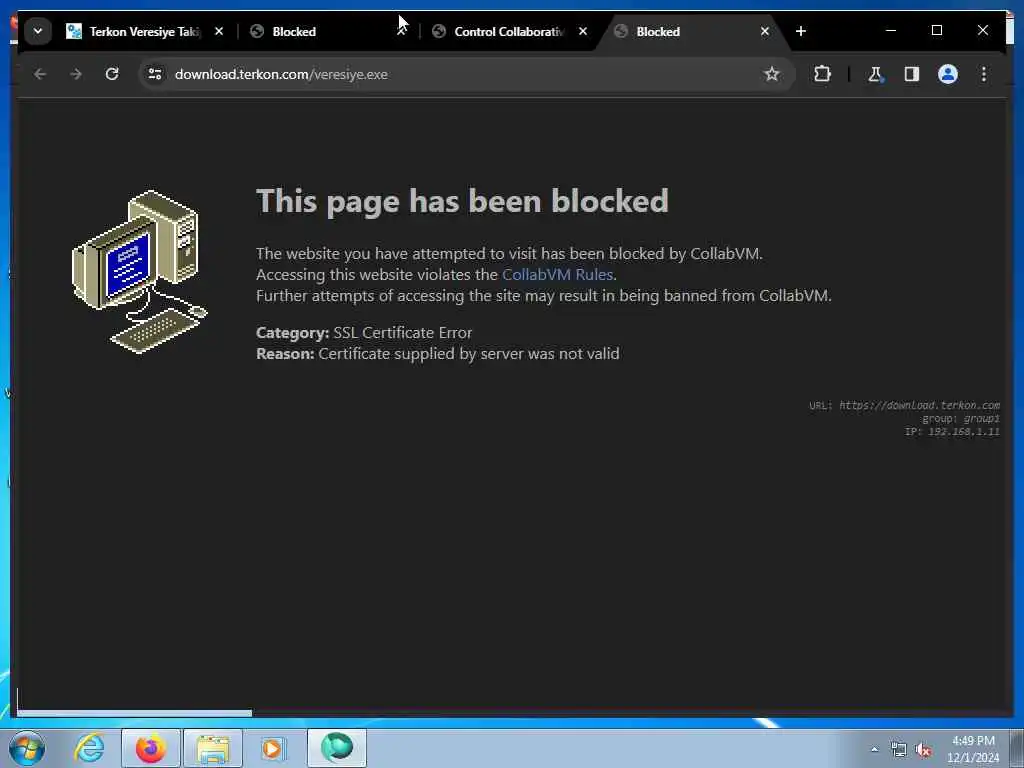Click the retro computer illustration

coord(139,271)
